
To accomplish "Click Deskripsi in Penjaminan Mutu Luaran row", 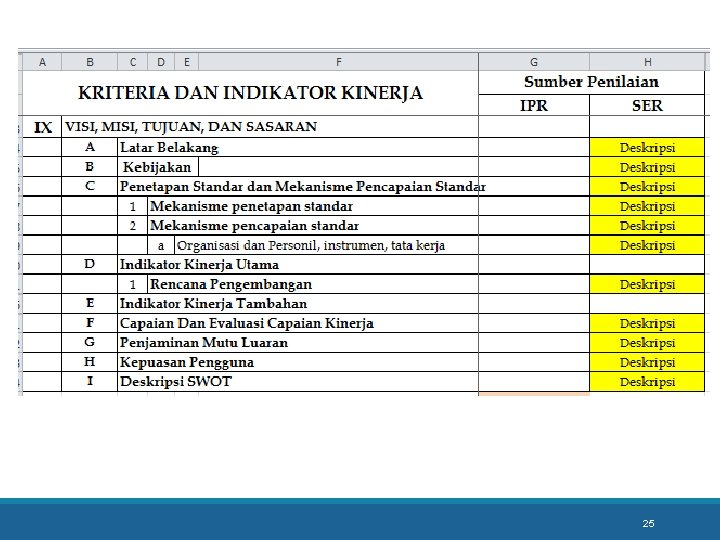I will pyautogui.click(x=647, y=343).
